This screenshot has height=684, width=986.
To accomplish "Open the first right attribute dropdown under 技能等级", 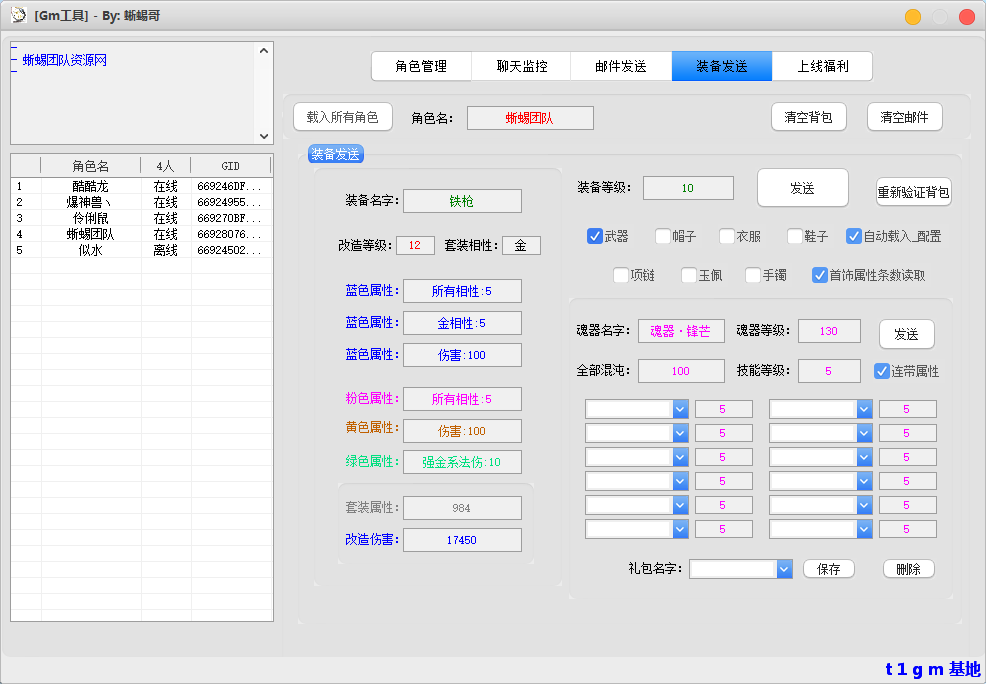I will (x=864, y=409).
